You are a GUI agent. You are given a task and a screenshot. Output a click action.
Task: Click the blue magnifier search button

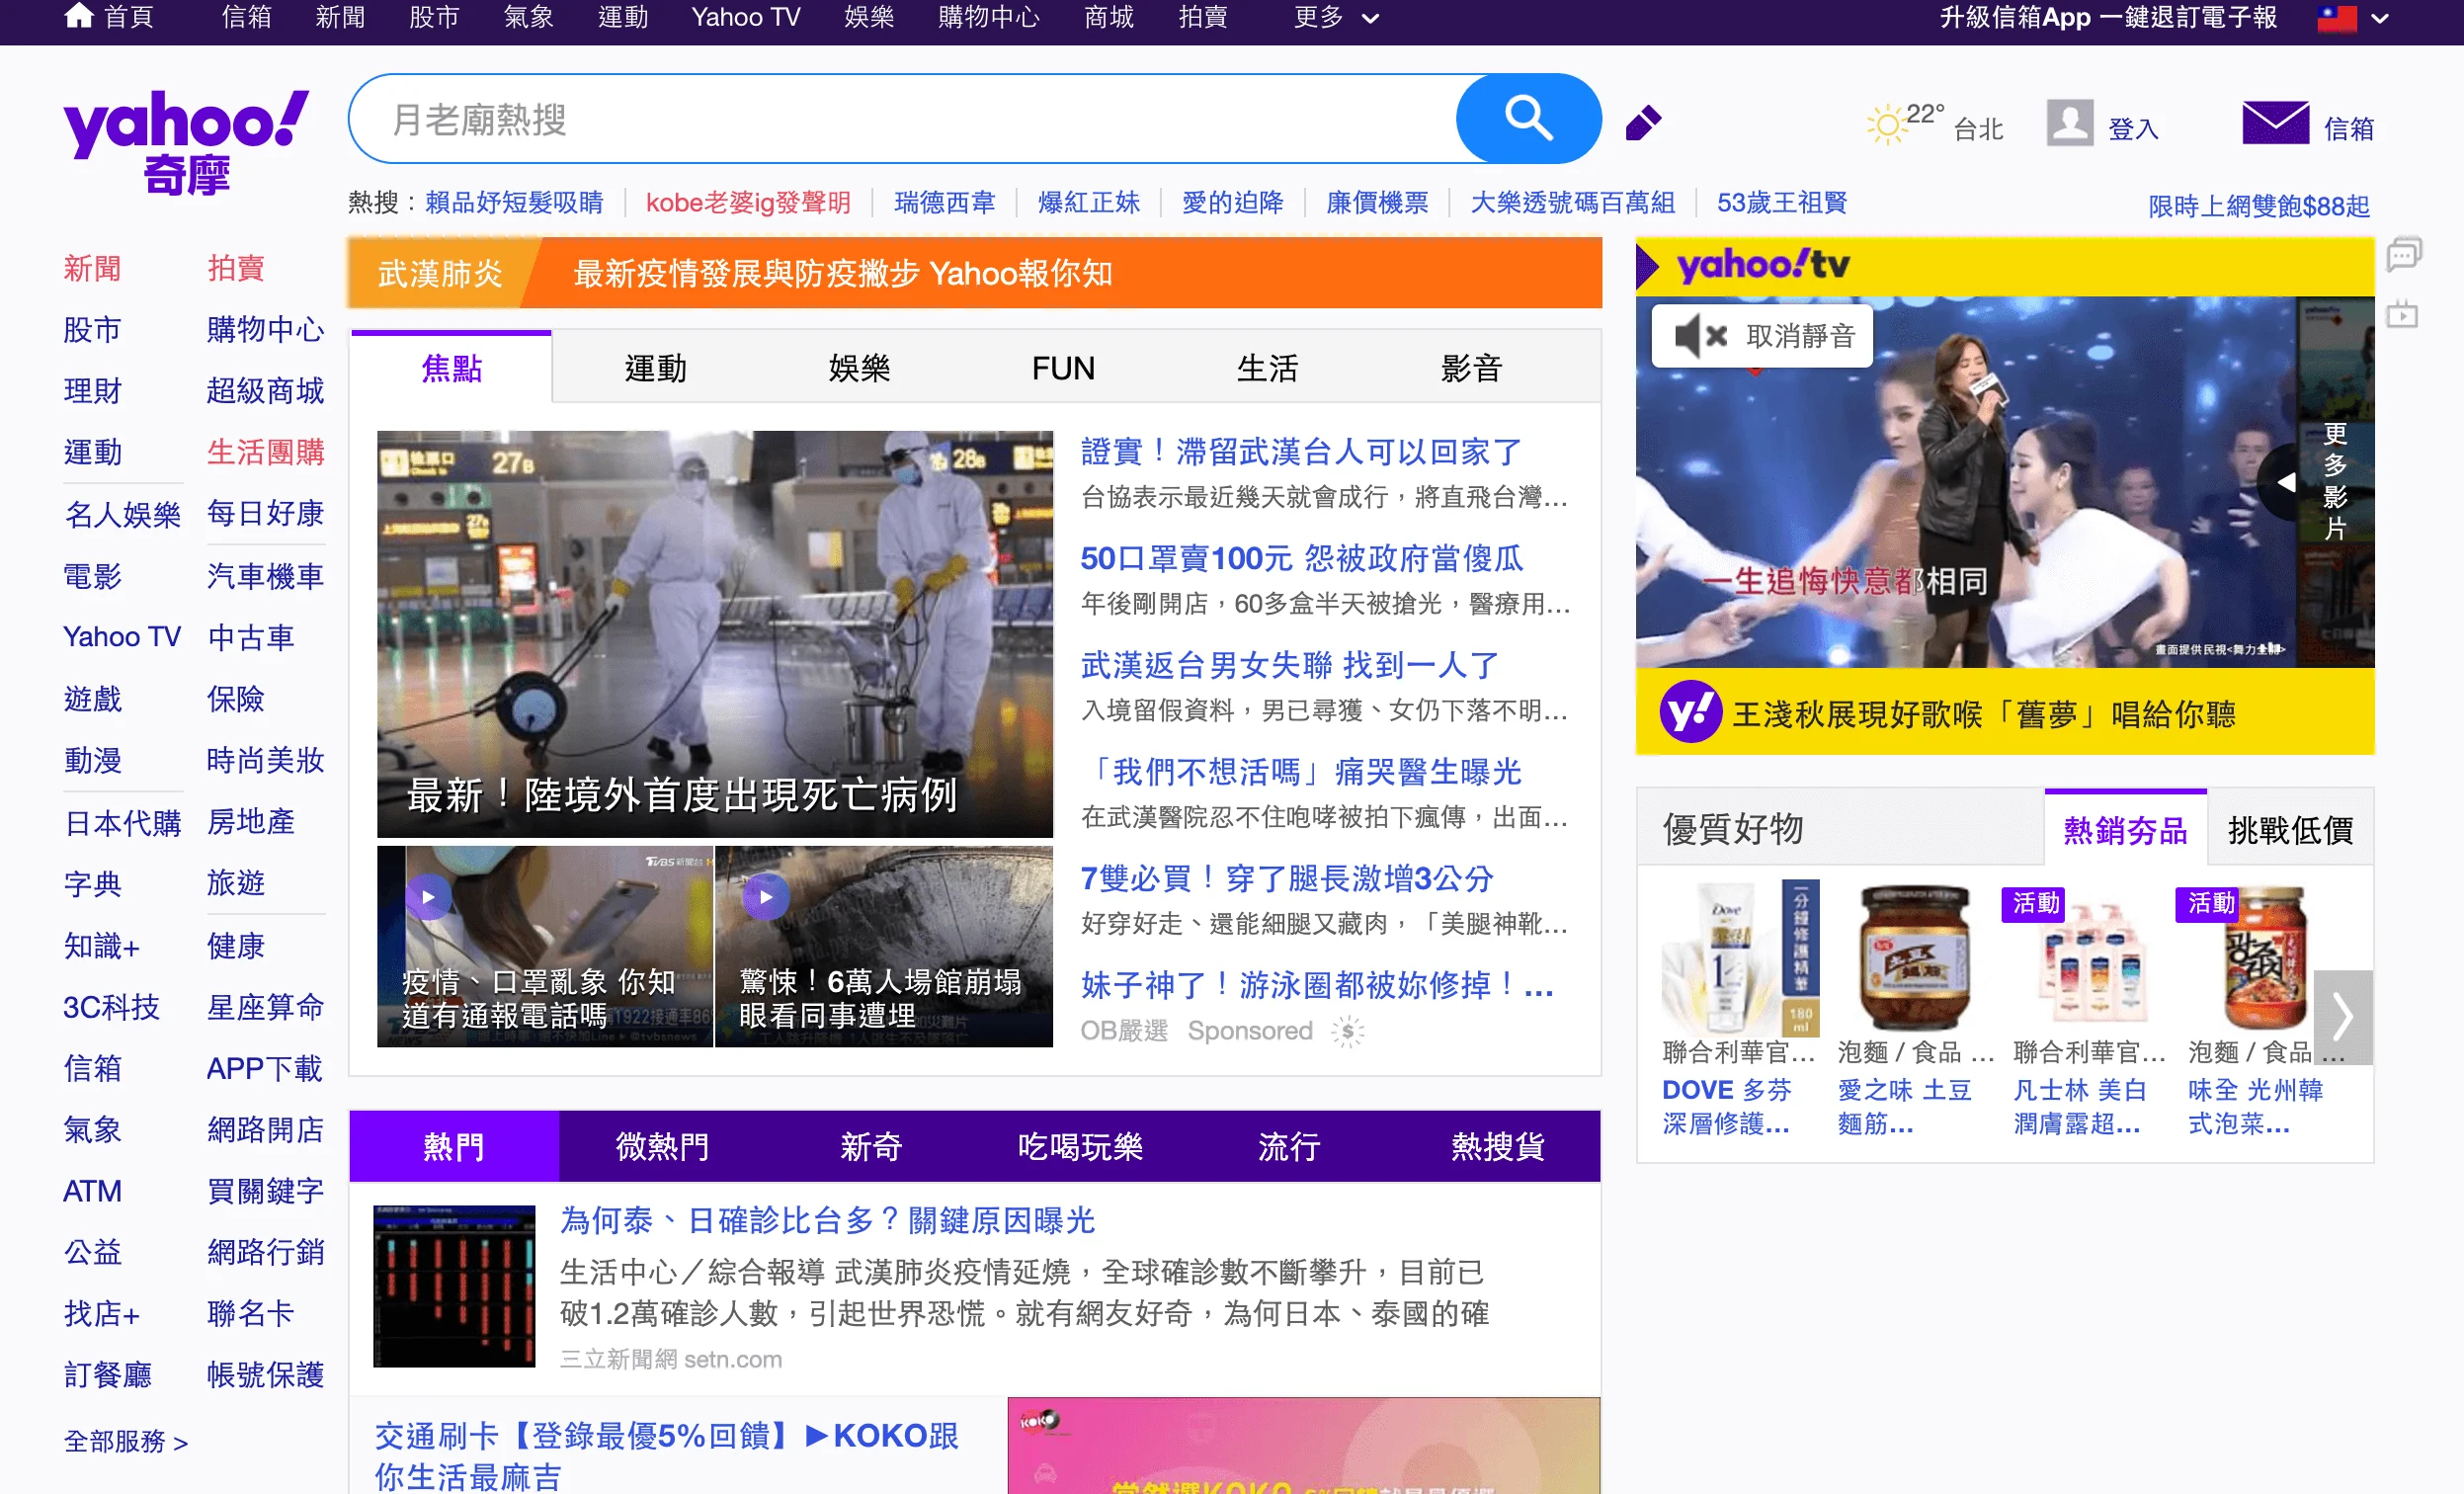click(x=1528, y=118)
